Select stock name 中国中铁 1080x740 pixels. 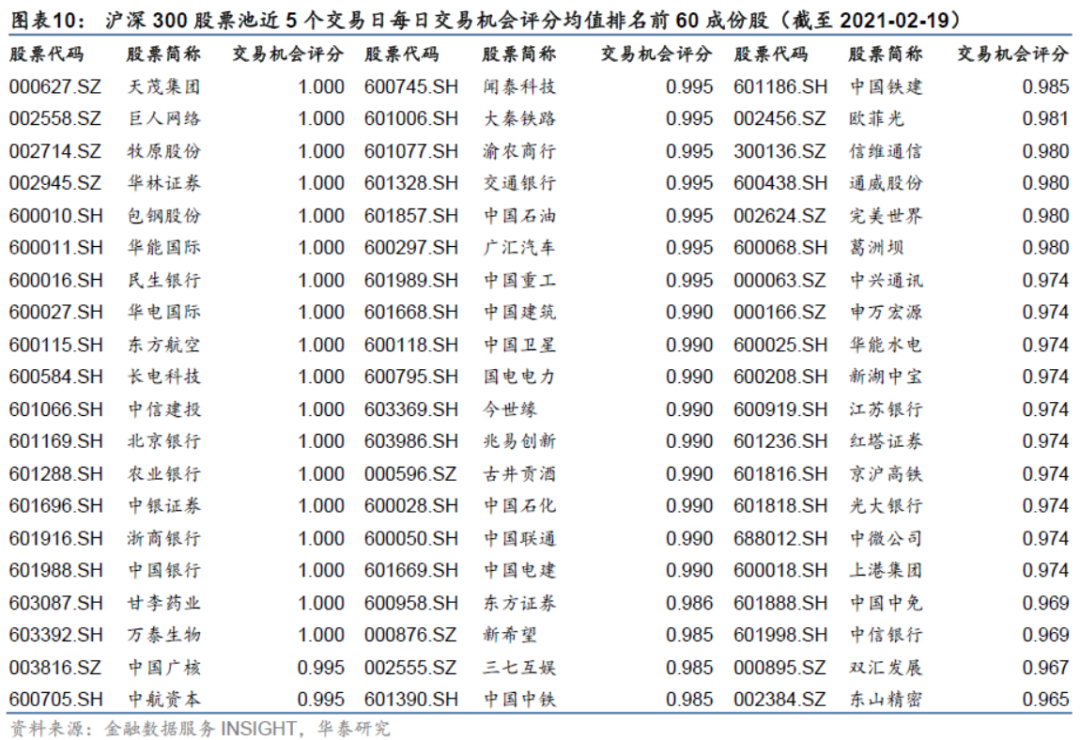point(519,699)
